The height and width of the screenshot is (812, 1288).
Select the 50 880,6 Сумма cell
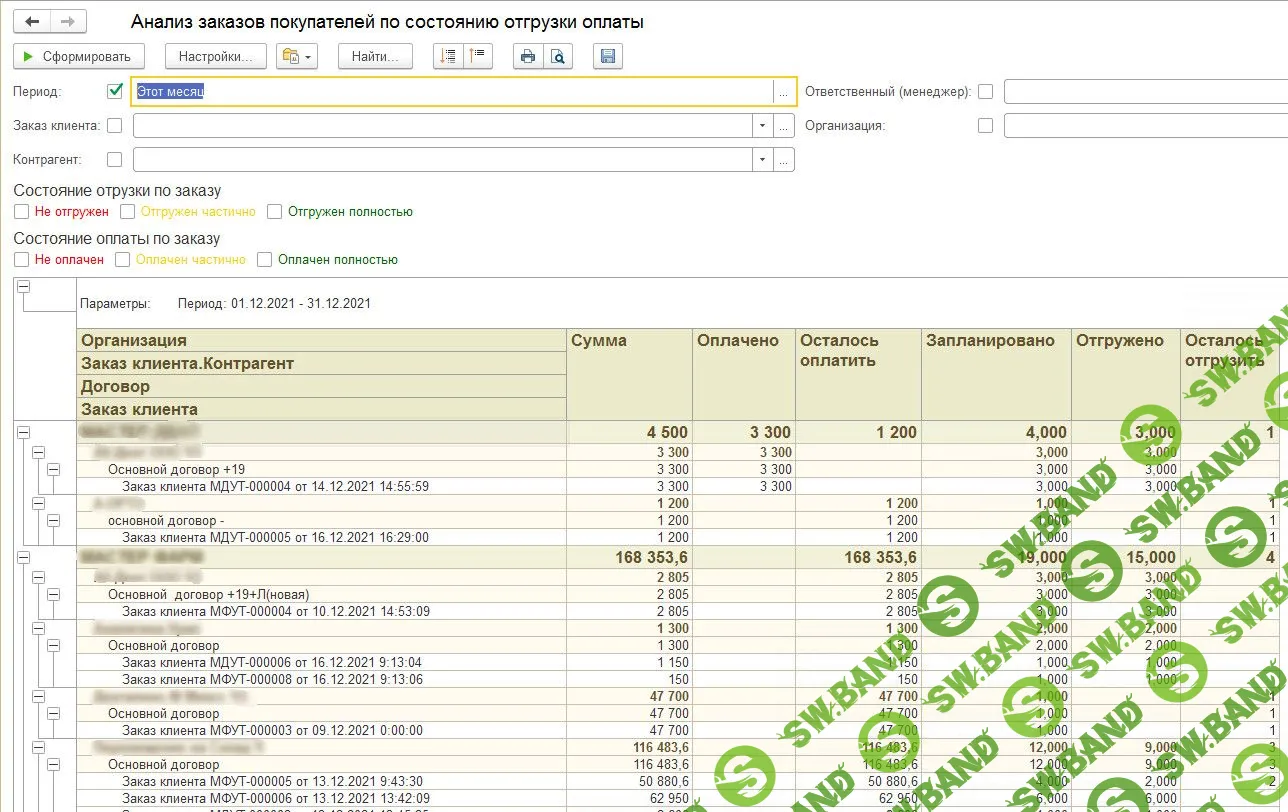point(629,781)
